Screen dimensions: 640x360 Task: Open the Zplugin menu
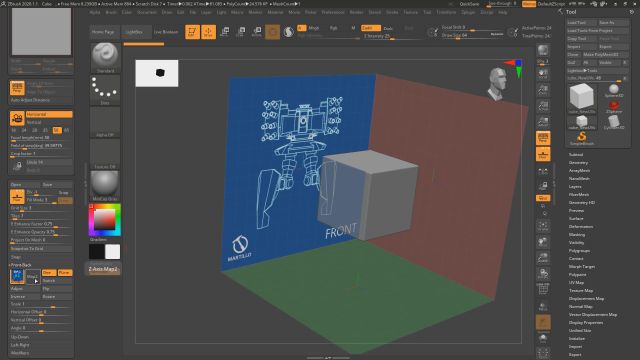click(468, 12)
